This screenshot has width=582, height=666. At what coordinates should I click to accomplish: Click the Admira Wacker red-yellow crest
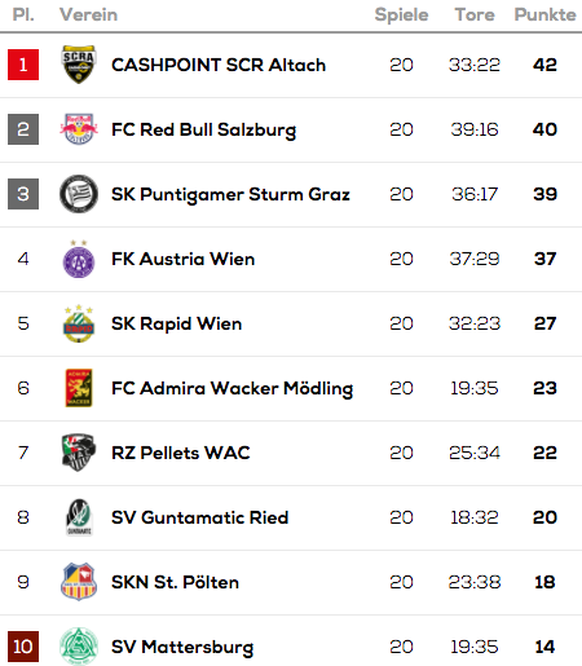(79, 388)
